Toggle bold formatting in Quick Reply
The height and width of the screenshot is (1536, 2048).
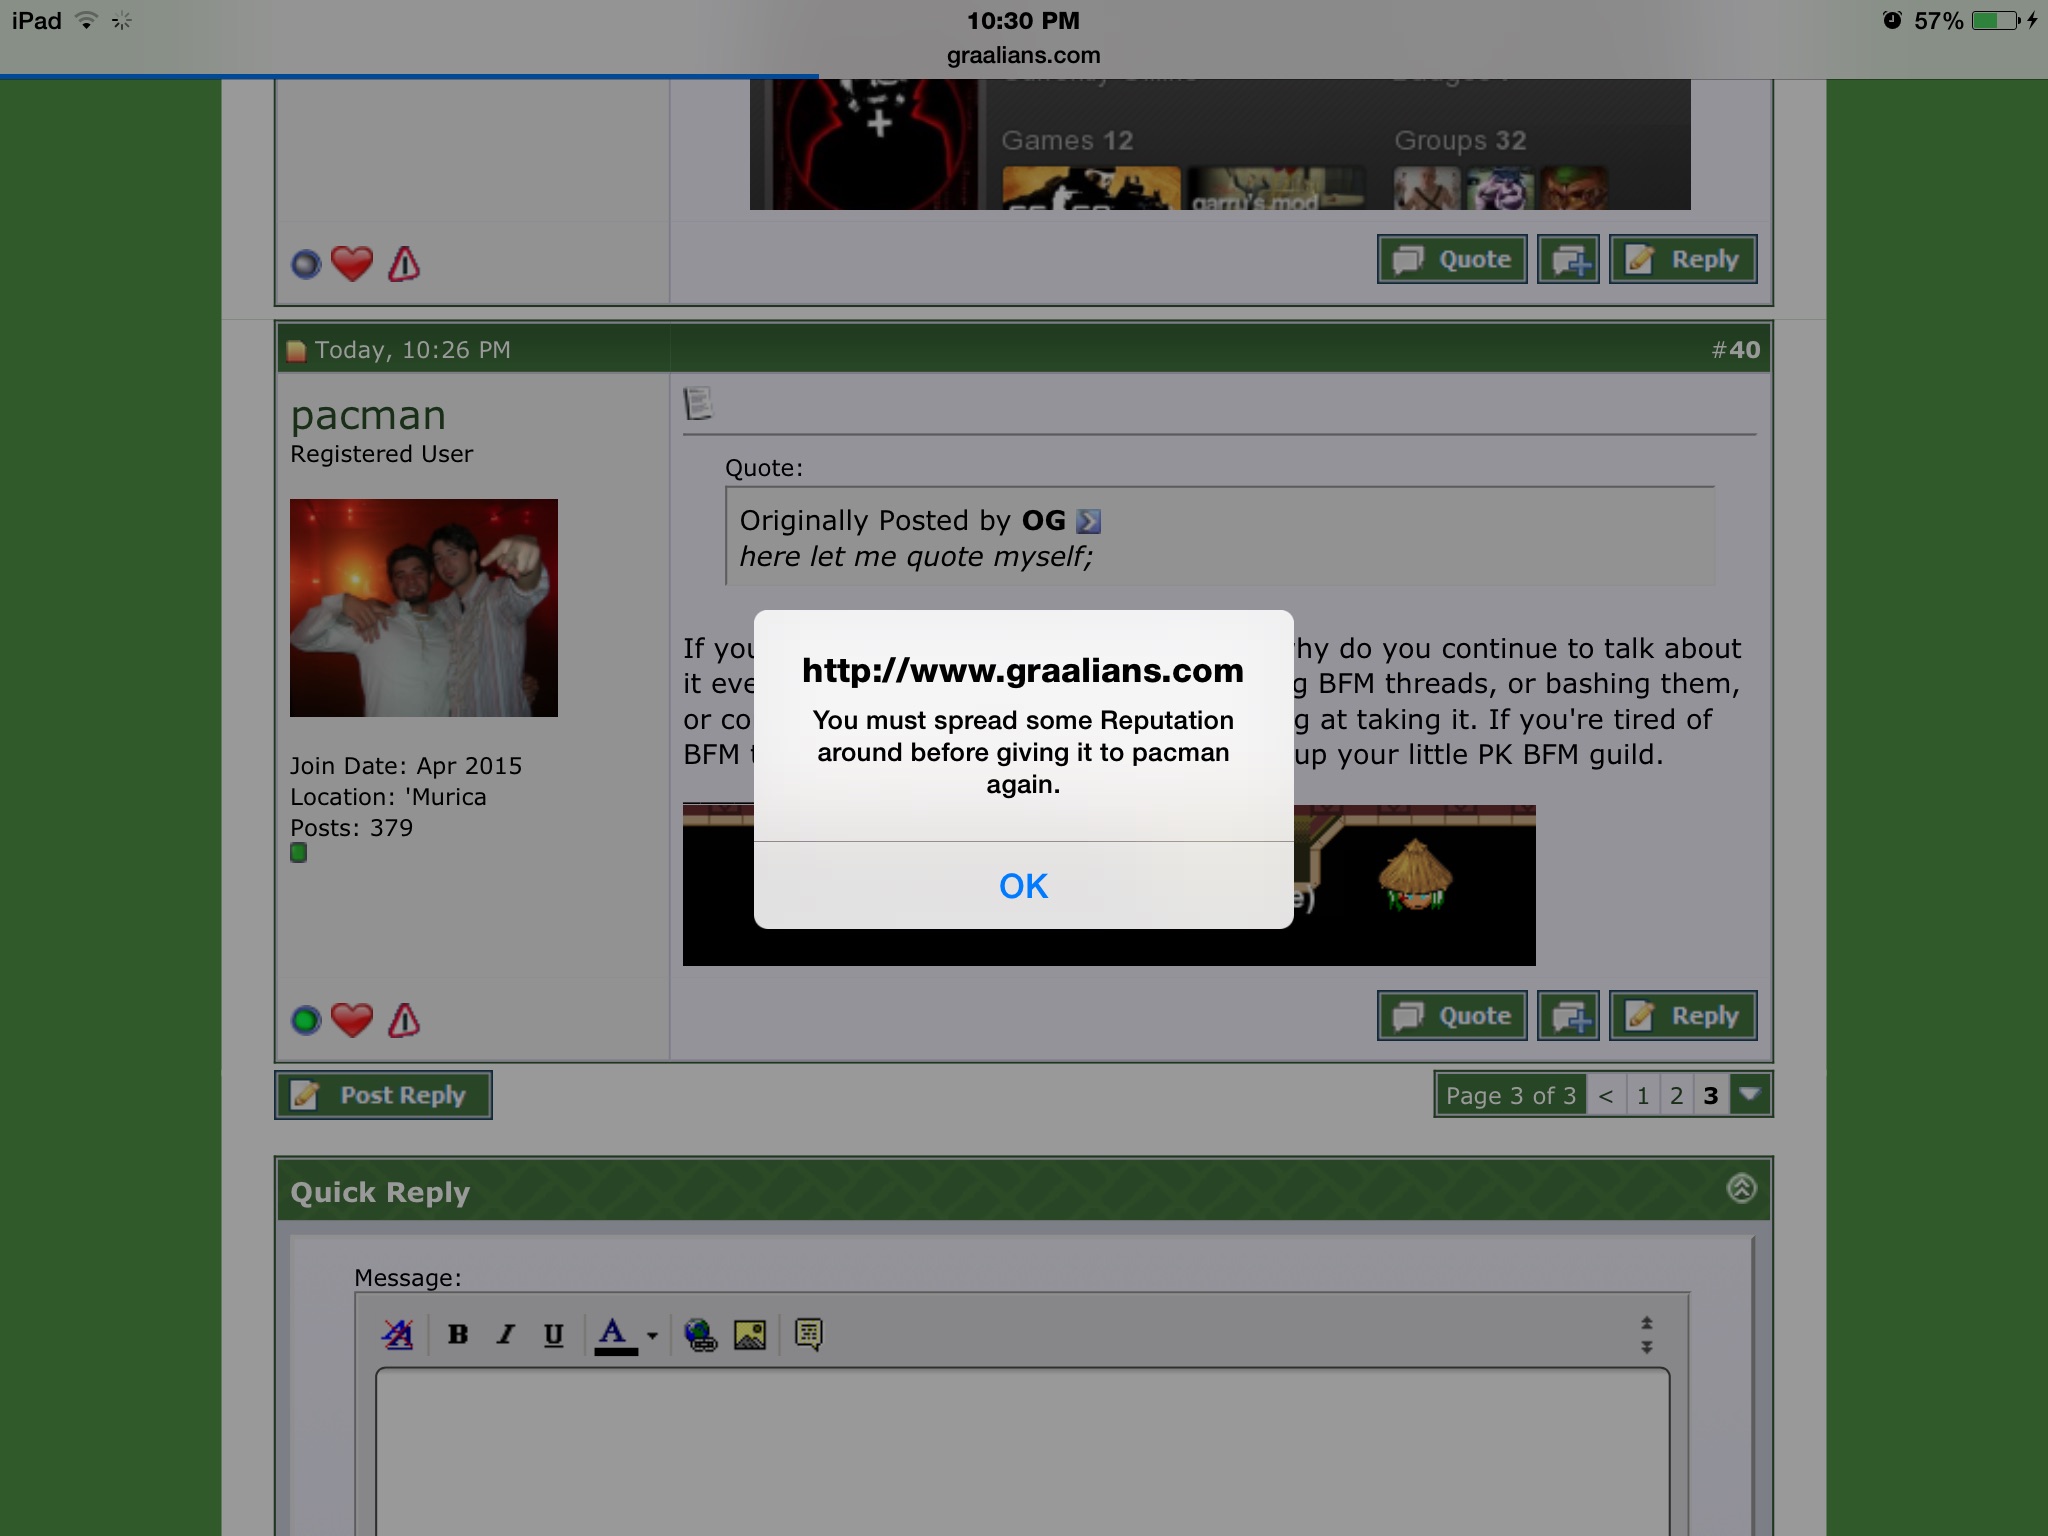coord(458,1334)
